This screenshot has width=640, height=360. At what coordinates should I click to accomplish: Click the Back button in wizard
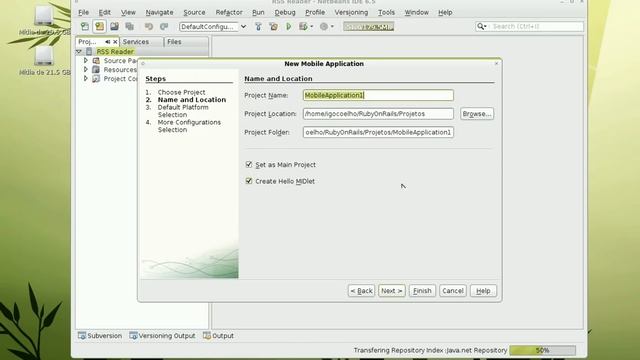pos(361,291)
